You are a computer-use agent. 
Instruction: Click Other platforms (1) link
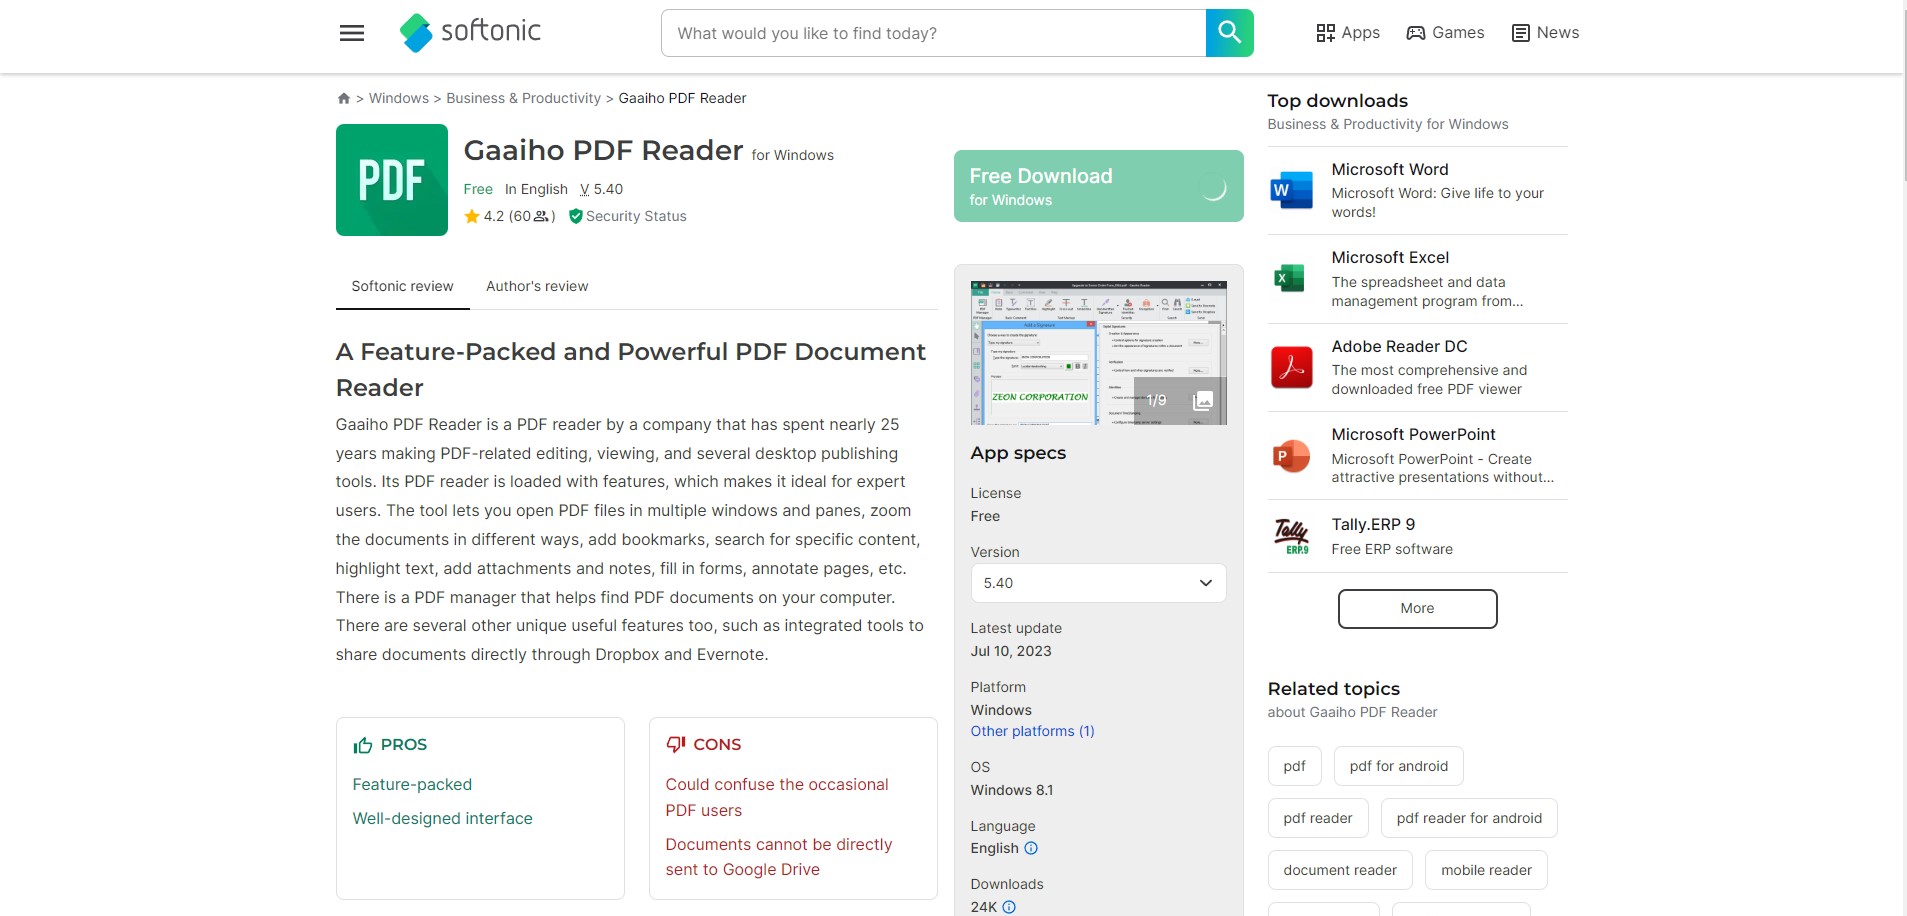click(x=1032, y=731)
